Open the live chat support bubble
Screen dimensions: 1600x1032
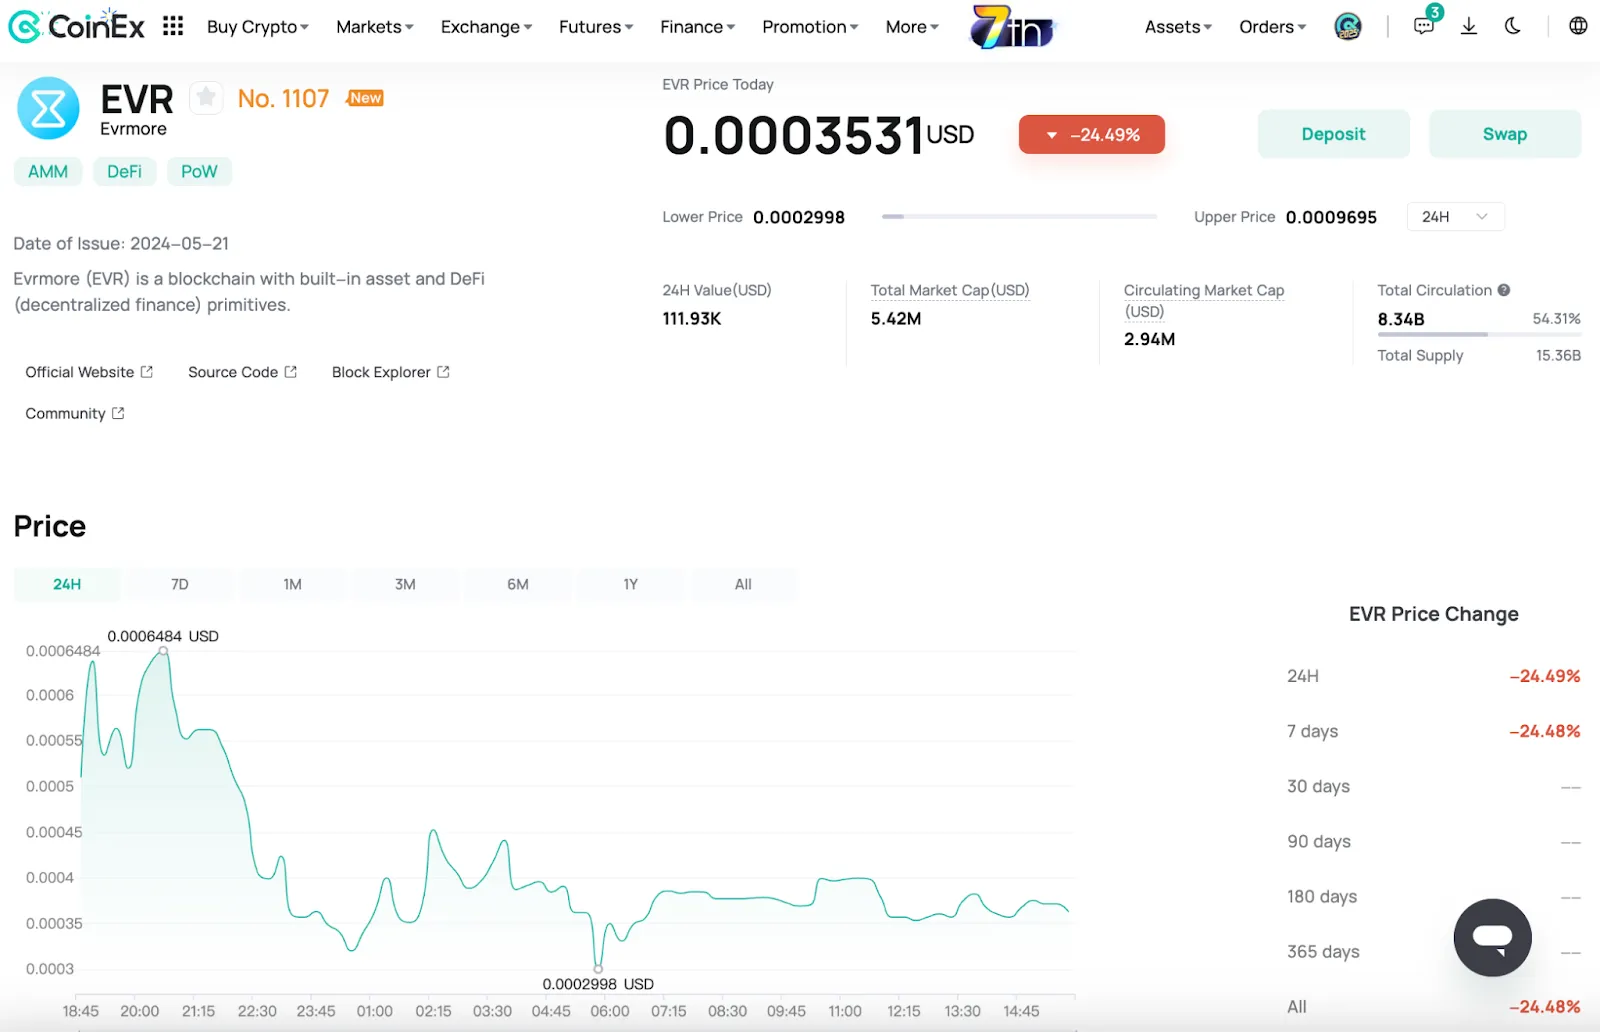(x=1492, y=937)
